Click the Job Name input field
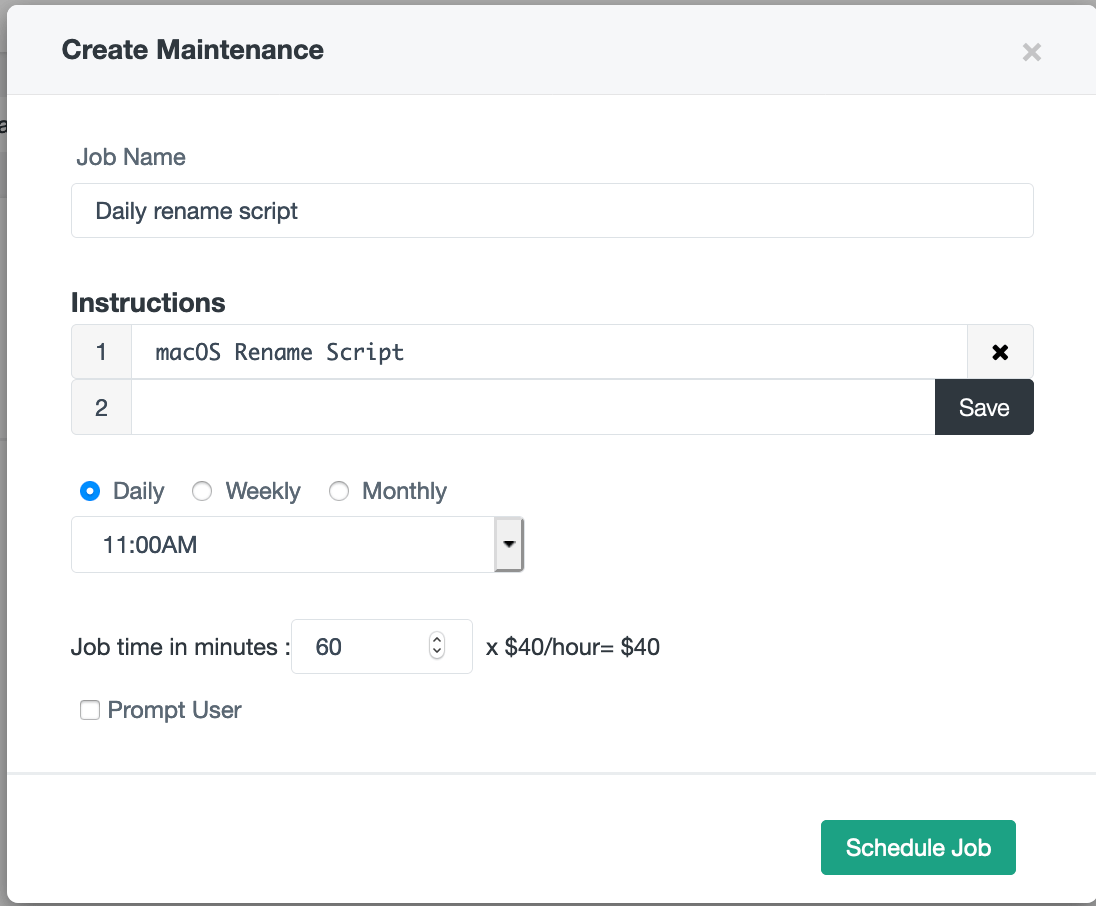This screenshot has width=1096, height=906. click(x=551, y=211)
